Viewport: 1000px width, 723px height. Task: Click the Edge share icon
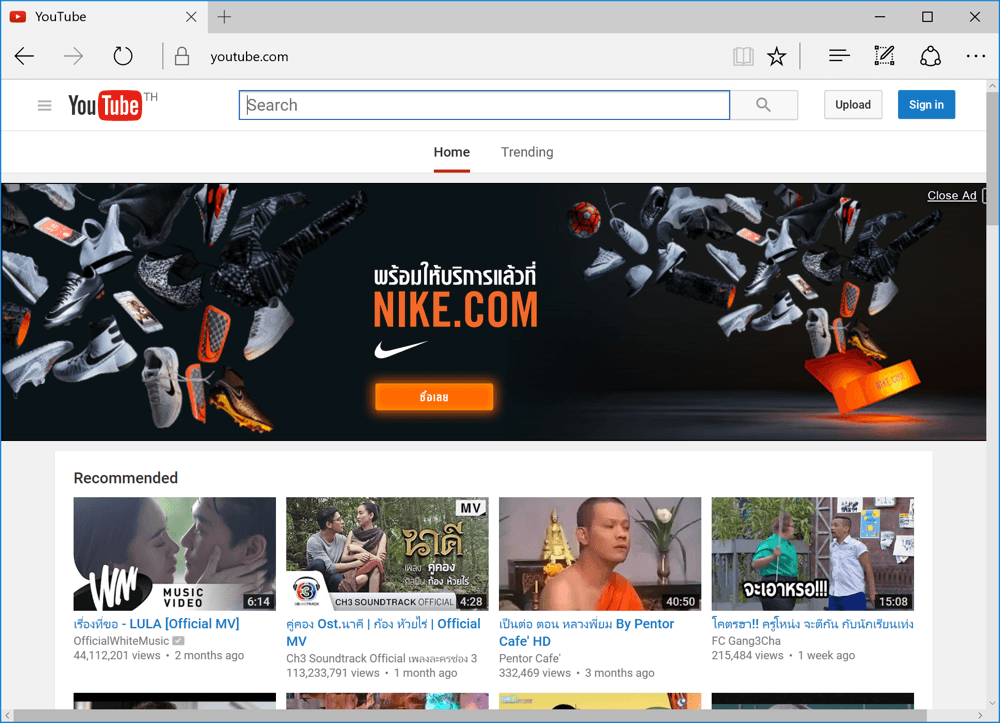tap(930, 56)
